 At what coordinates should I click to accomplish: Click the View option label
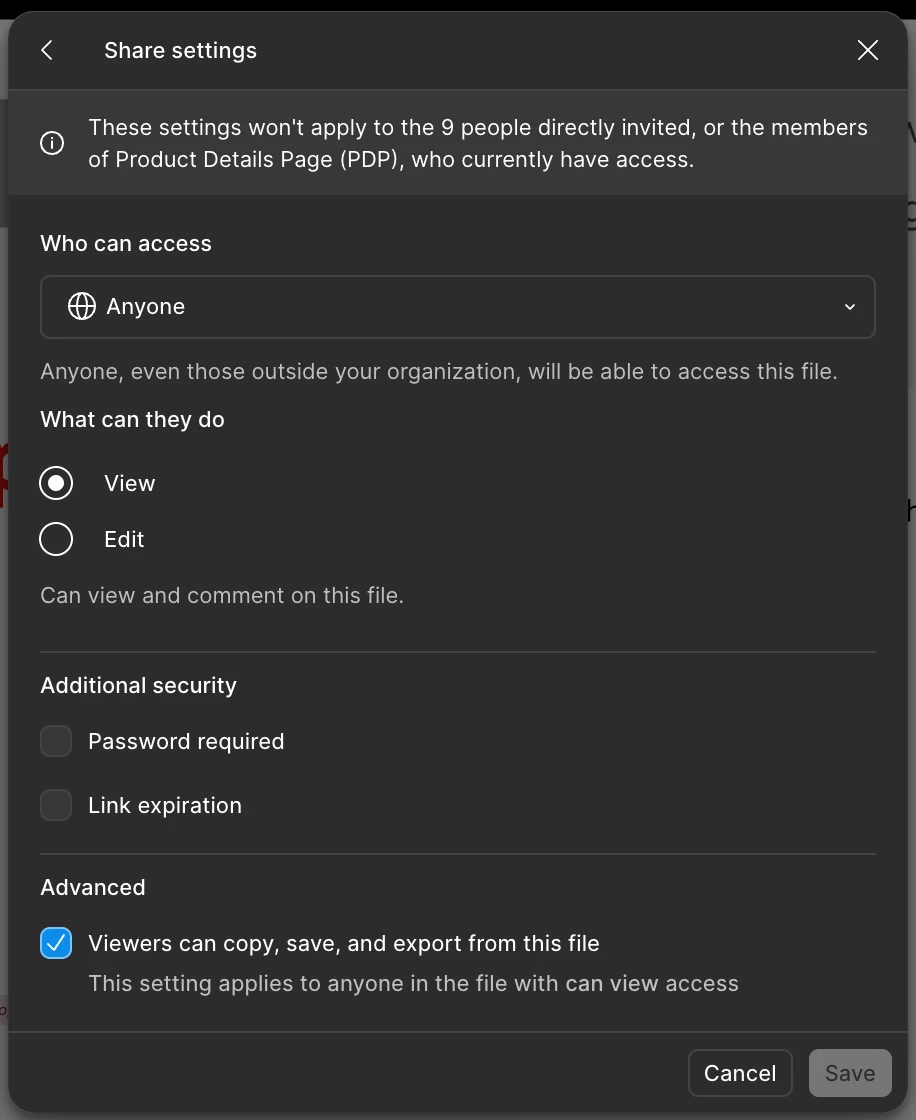[x=129, y=484]
